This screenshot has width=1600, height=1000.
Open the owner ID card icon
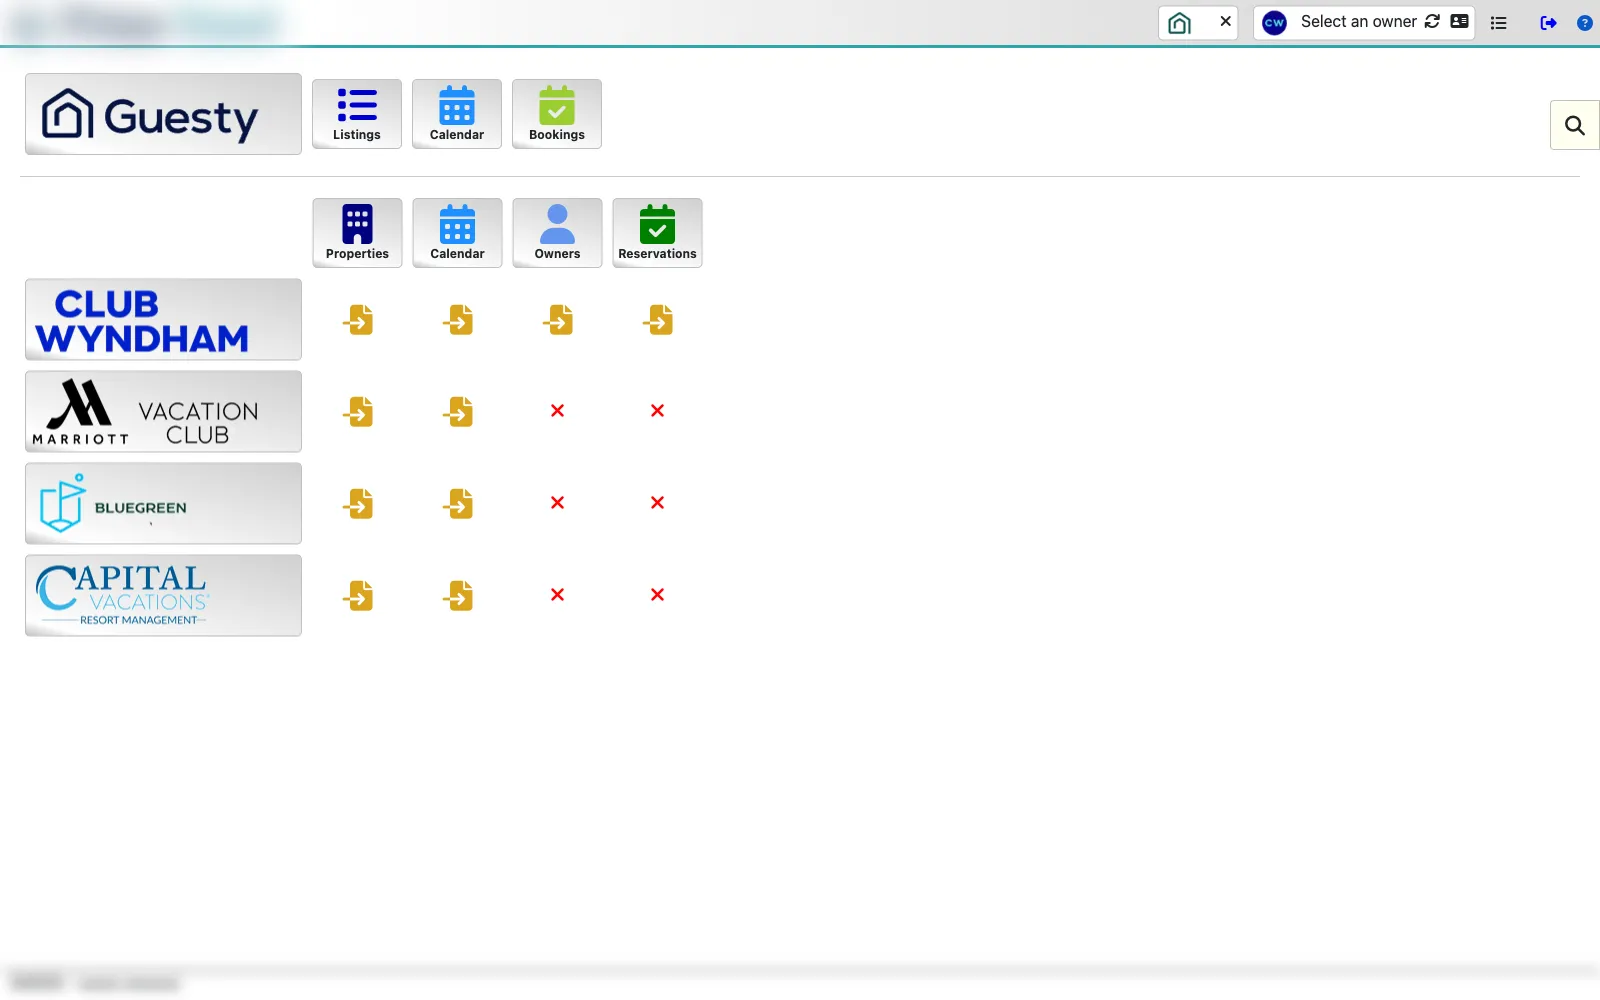[1459, 21]
